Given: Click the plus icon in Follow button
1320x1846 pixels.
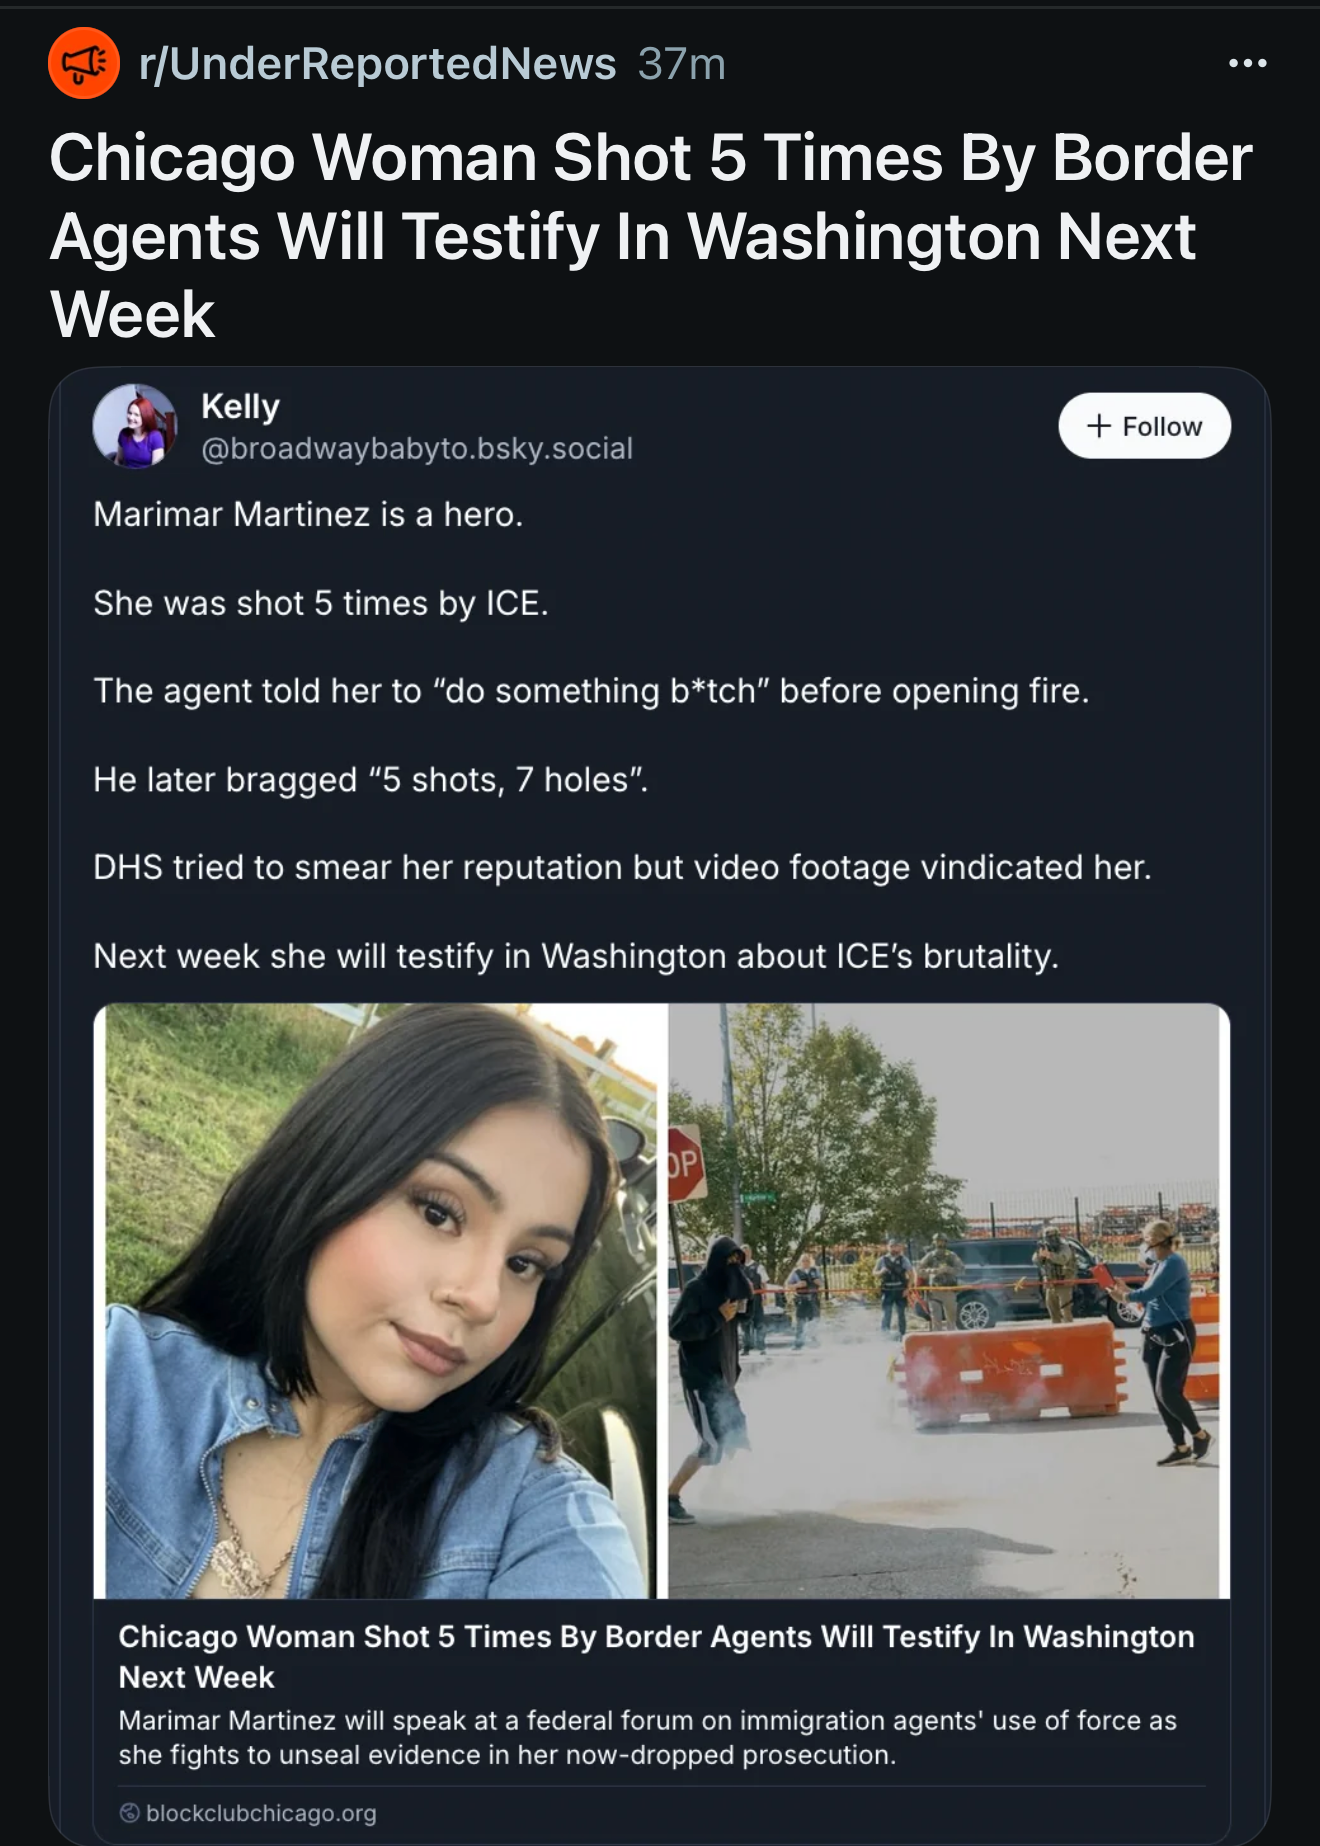Looking at the screenshot, I should (x=1099, y=426).
